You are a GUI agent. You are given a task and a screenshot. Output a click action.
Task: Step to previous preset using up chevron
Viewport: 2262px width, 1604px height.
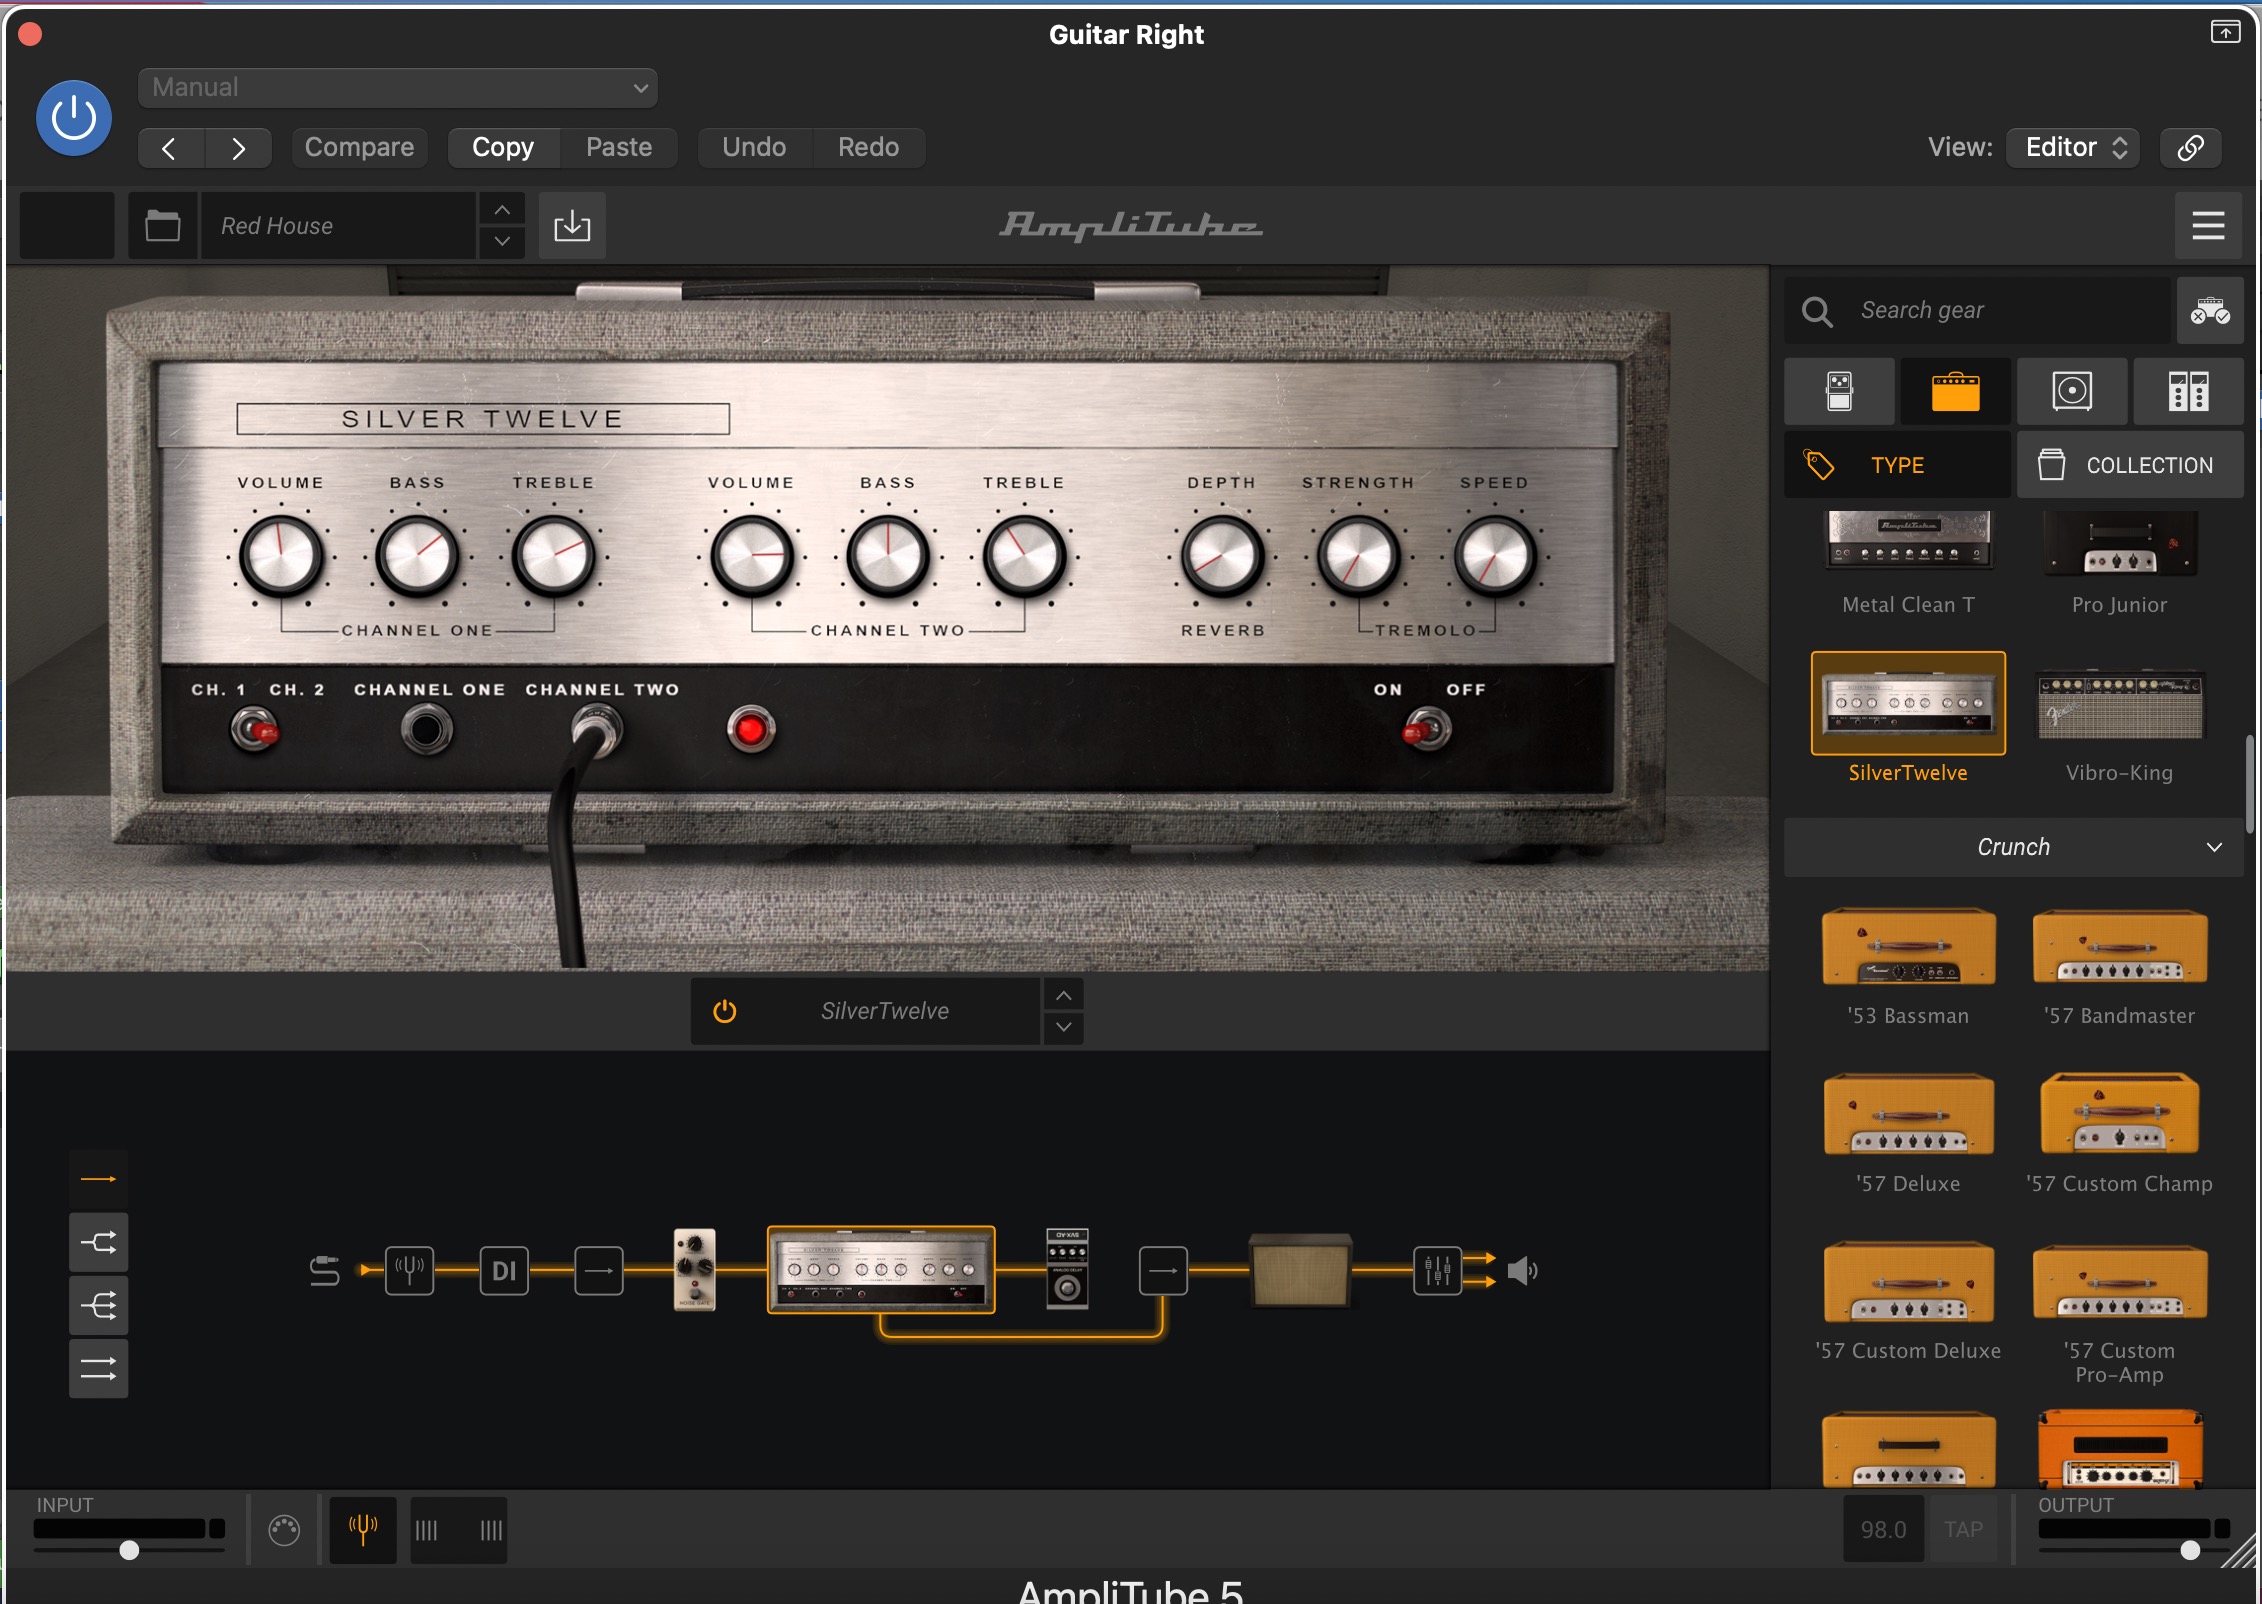click(502, 210)
